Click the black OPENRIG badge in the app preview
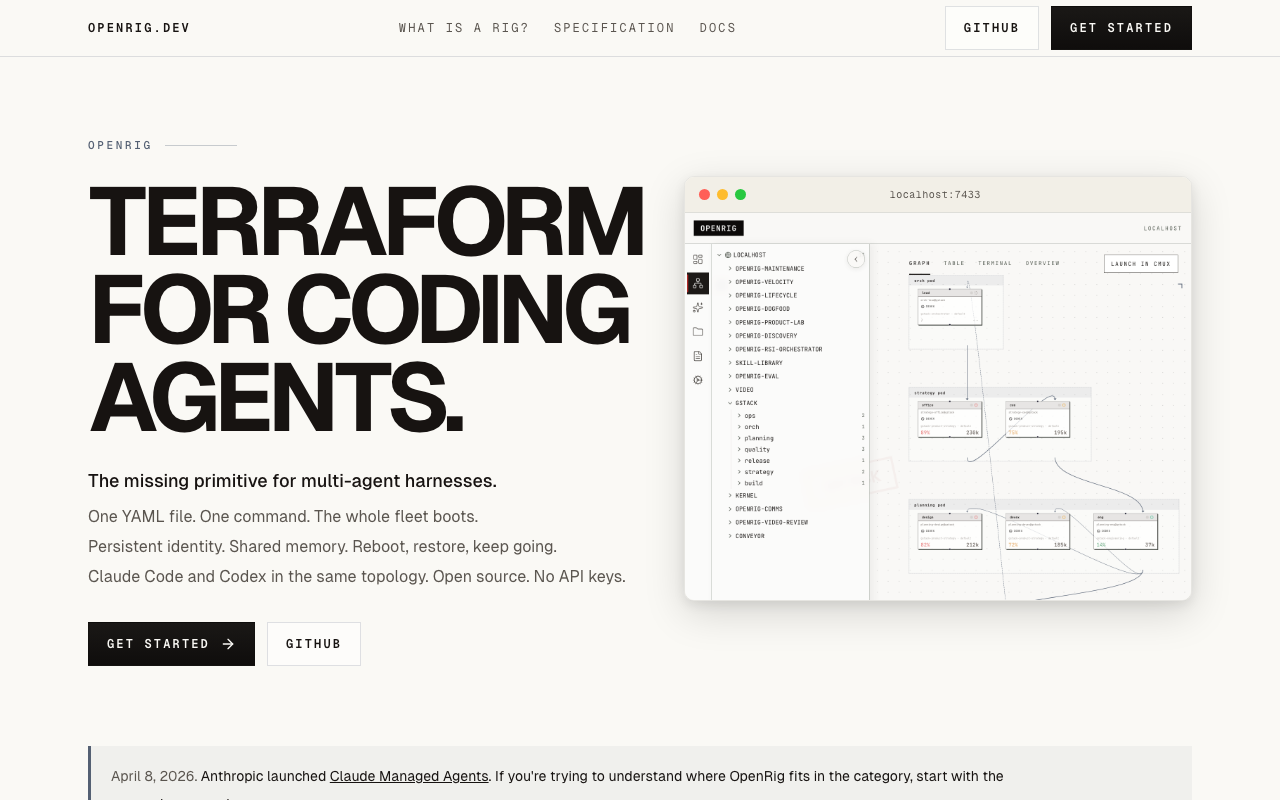The width and height of the screenshot is (1280, 800). [x=718, y=228]
